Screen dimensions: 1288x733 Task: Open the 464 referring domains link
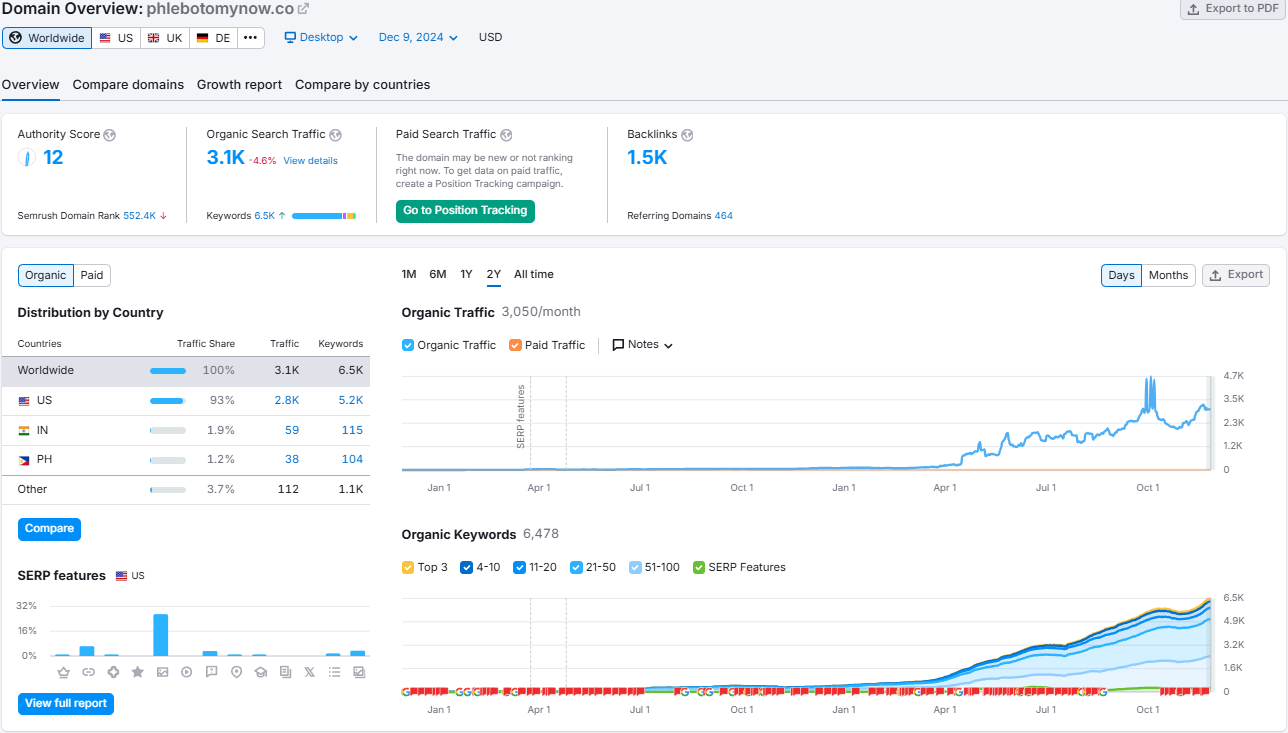pyautogui.click(x=723, y=216)
